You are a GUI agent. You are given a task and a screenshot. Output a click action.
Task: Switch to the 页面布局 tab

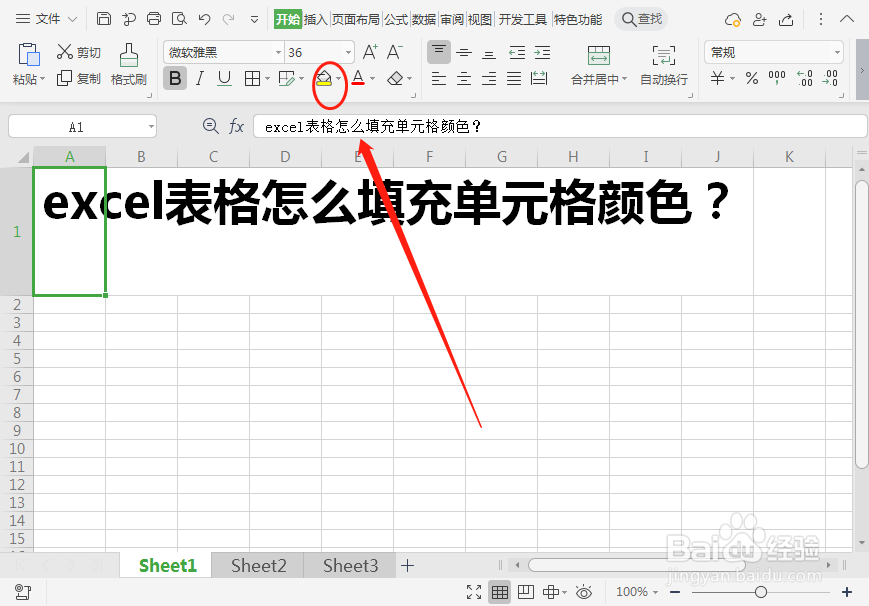click(356, 19)
